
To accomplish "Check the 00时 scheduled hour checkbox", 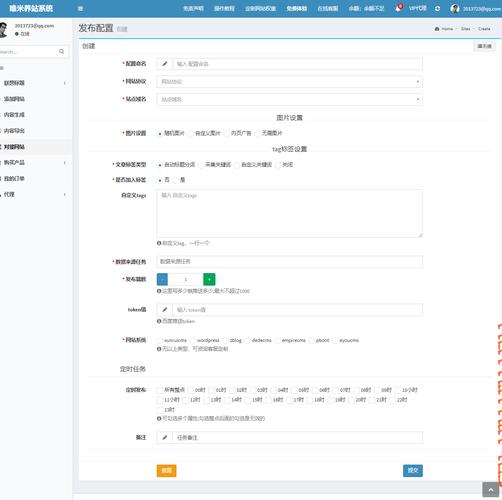I will 191,390.
